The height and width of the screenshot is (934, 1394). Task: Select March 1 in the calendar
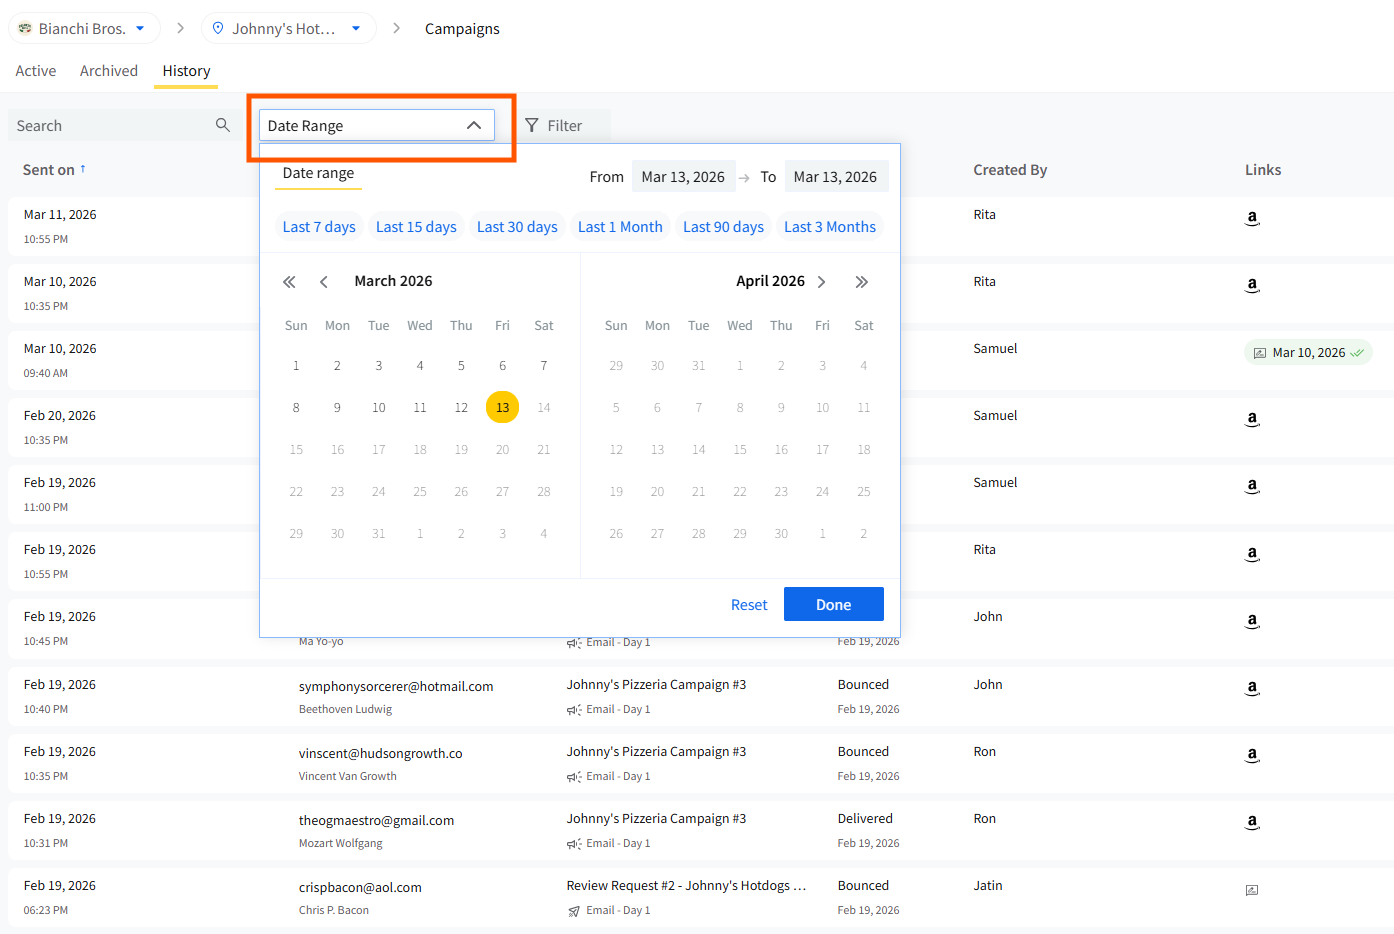296,365
